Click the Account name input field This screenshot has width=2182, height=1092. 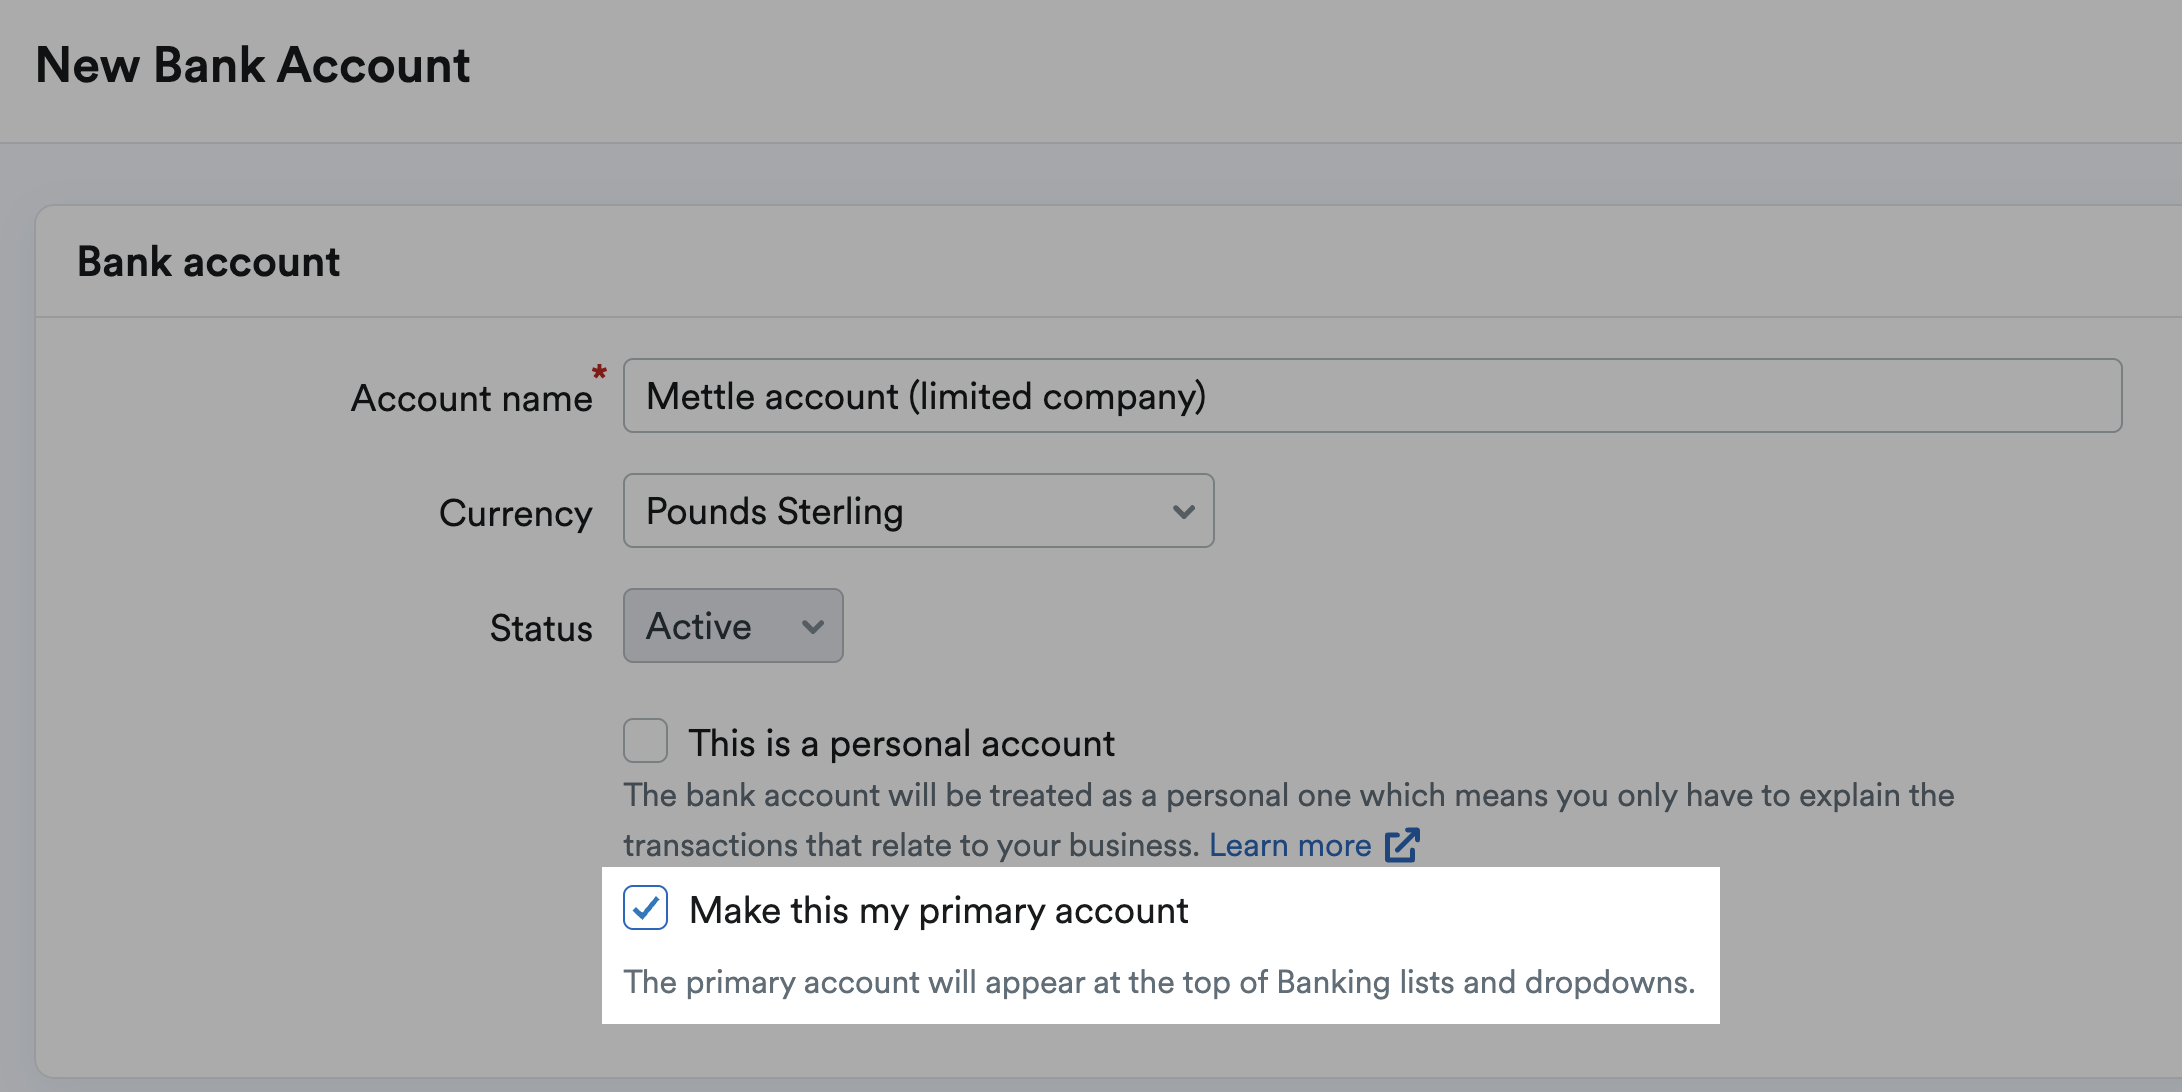(1372, 396)
